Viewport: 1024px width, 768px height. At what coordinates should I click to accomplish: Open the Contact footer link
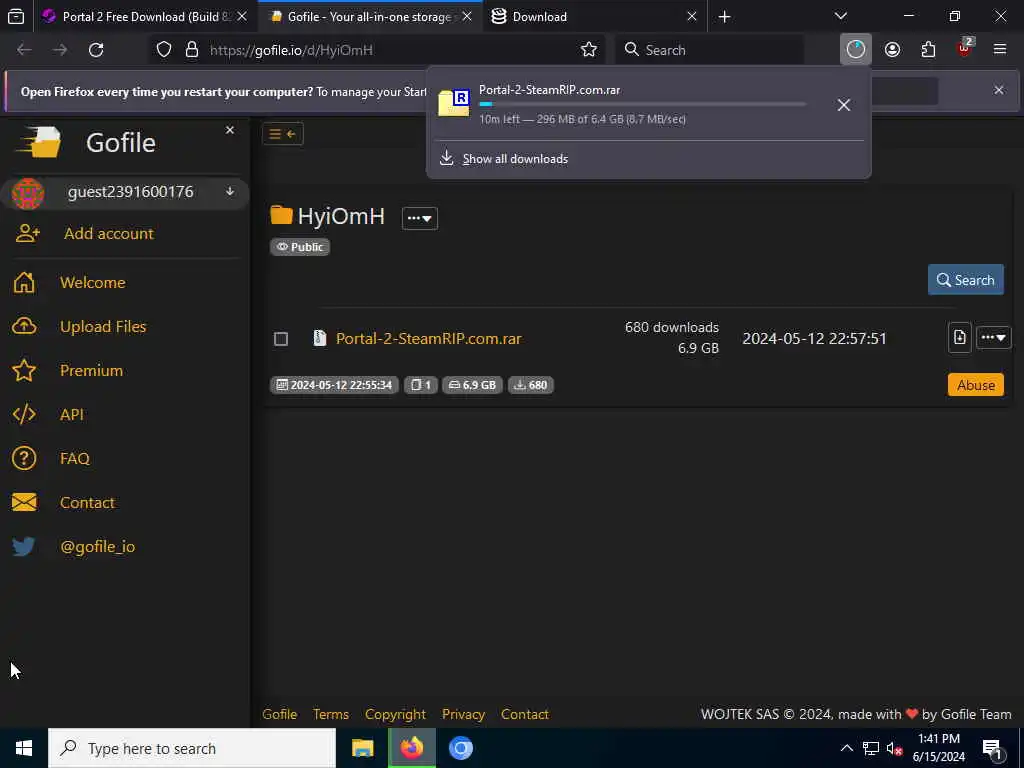524,714
